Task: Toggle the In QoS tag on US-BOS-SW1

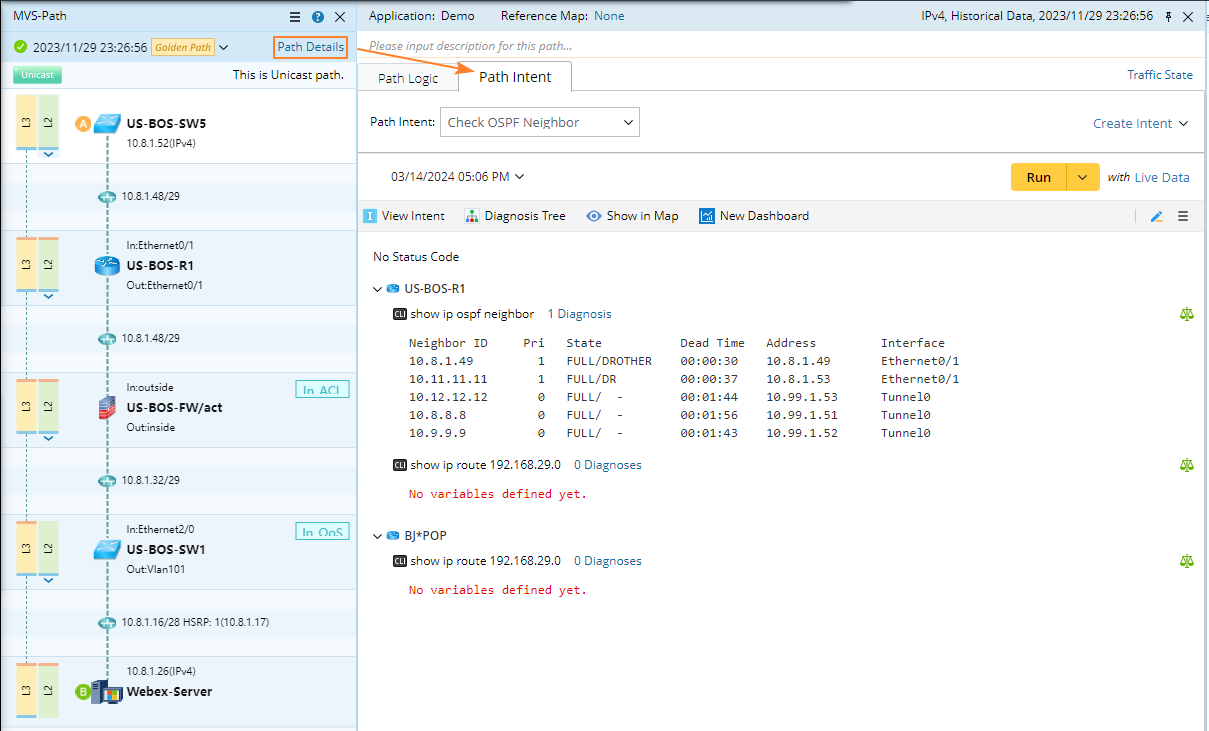Action: coord(322,531)
